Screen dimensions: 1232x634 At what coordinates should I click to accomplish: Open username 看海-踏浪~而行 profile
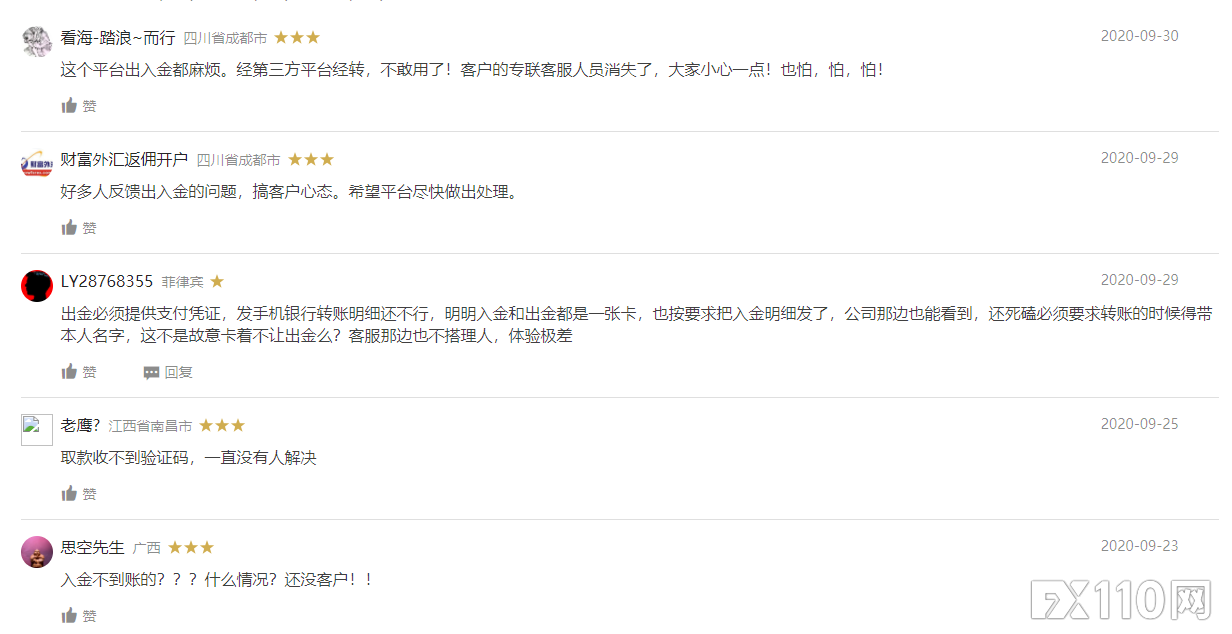pyautogui.click(x=118, y=38)
